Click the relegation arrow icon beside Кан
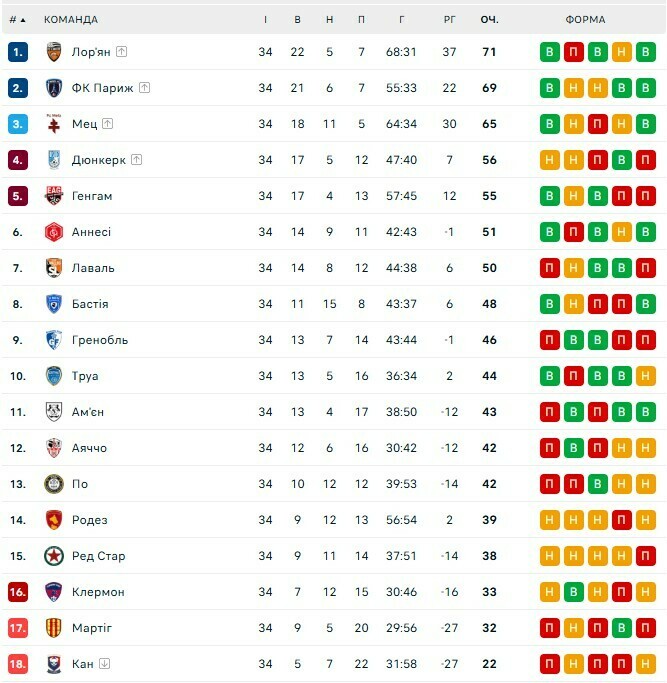The width and height of the screenshot is (667, 683). pyautogui.click(x=104, y=664)
